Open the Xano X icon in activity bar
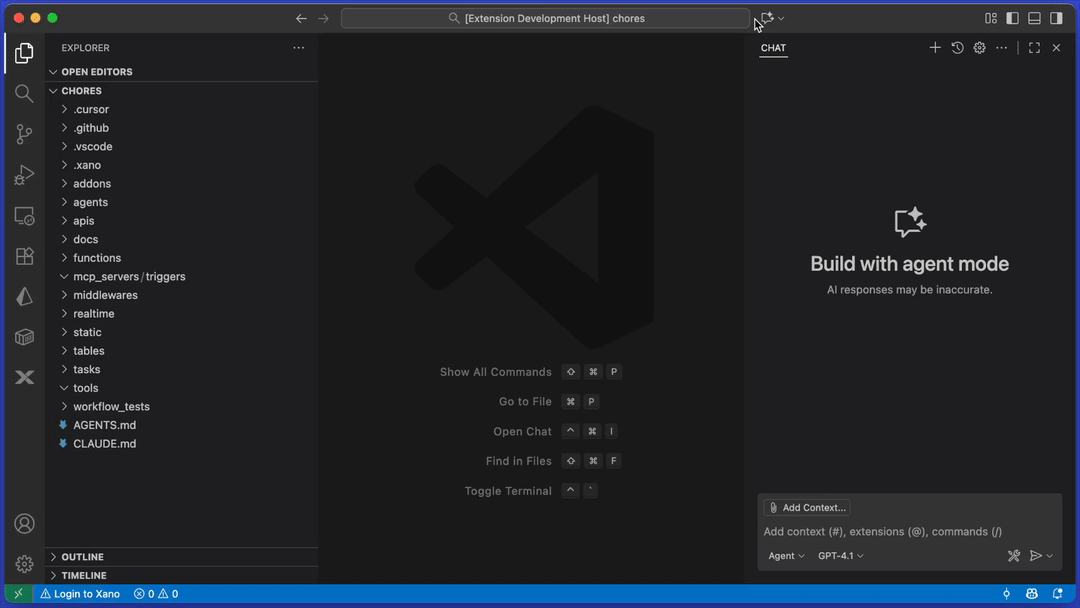Screen dimensions: 1080x608 [24, 377]
